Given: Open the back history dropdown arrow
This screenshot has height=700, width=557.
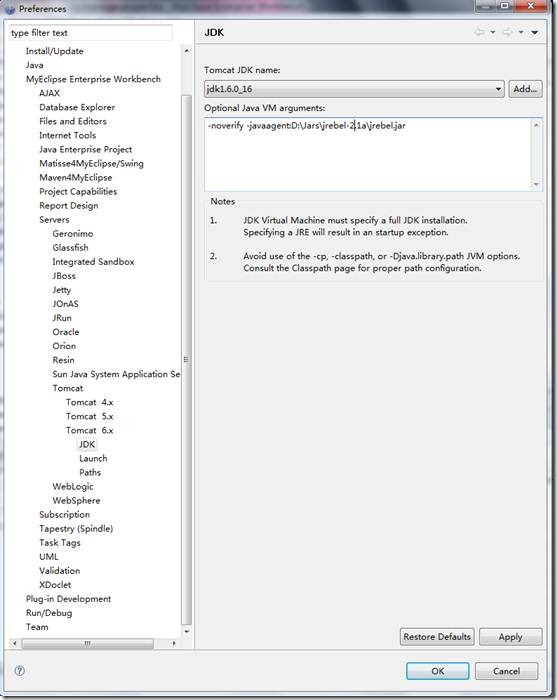Looking at the screenshot, I should click(493, 32).
